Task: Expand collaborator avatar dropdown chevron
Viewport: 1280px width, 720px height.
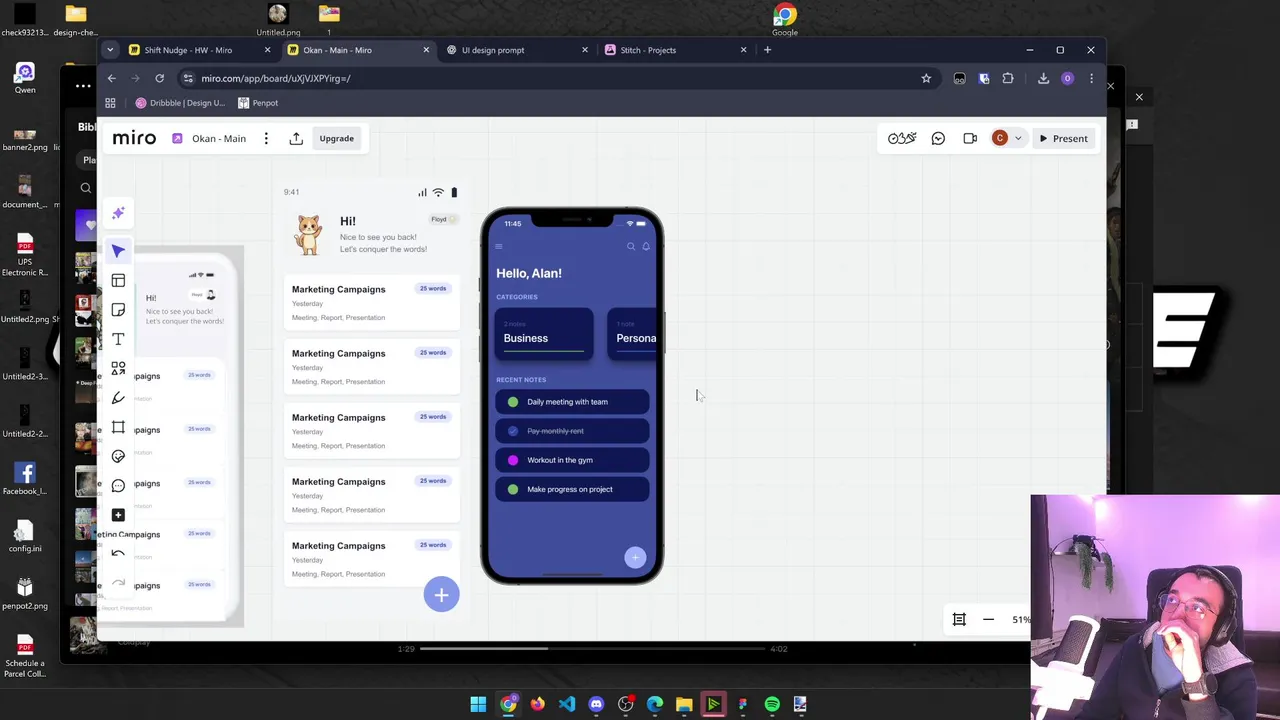Action: 1018,139
